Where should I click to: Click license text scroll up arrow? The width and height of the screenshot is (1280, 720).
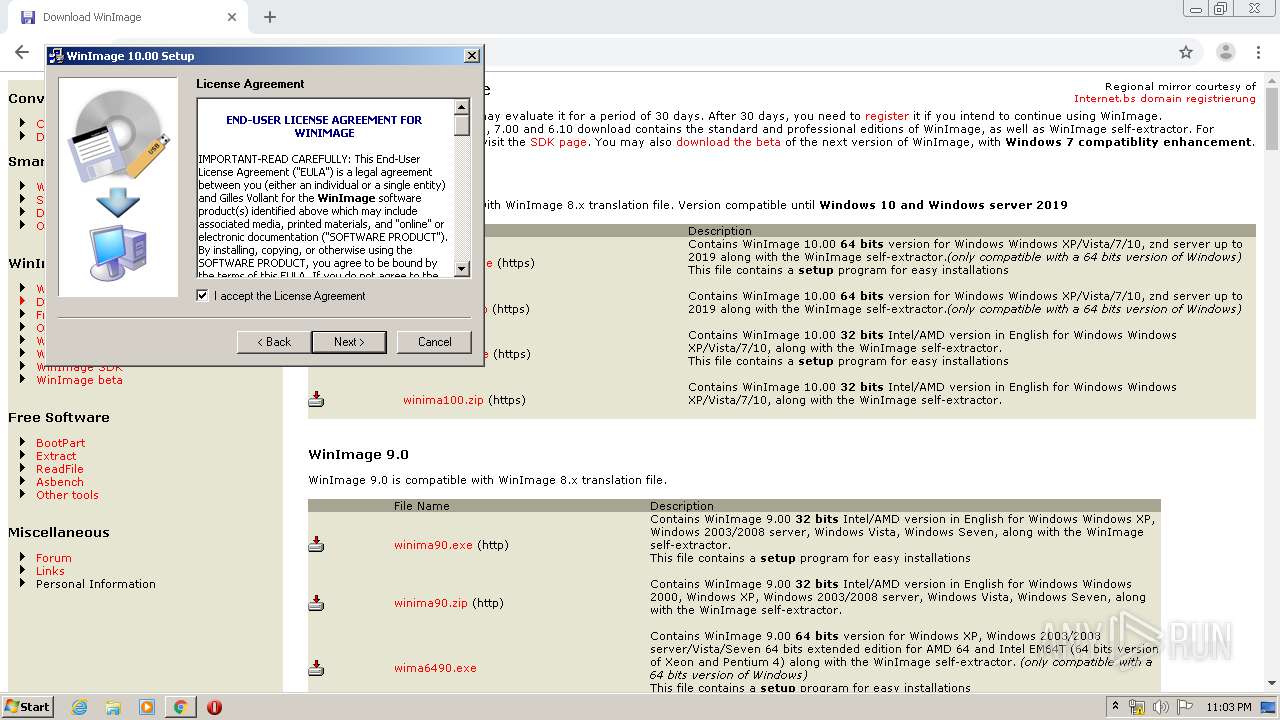click(x=462, y=107)
